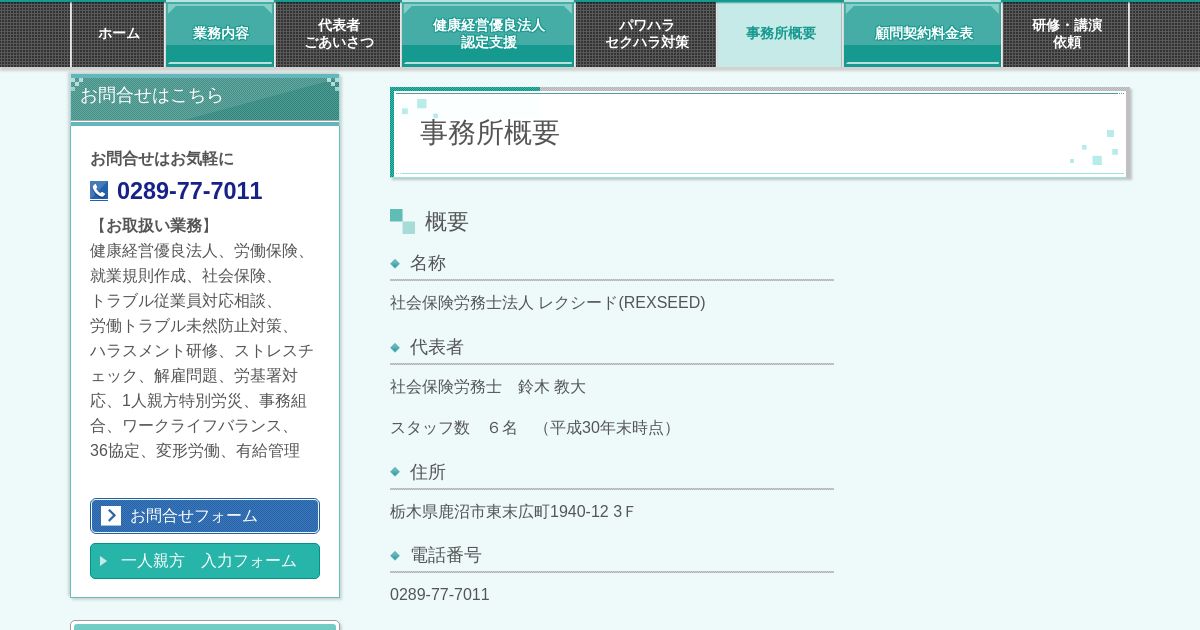The height and width of the screenshot is (630, 1200).
Task: Click 社会保険労務士 鈴木 教大 text
Action: (488, 387)
